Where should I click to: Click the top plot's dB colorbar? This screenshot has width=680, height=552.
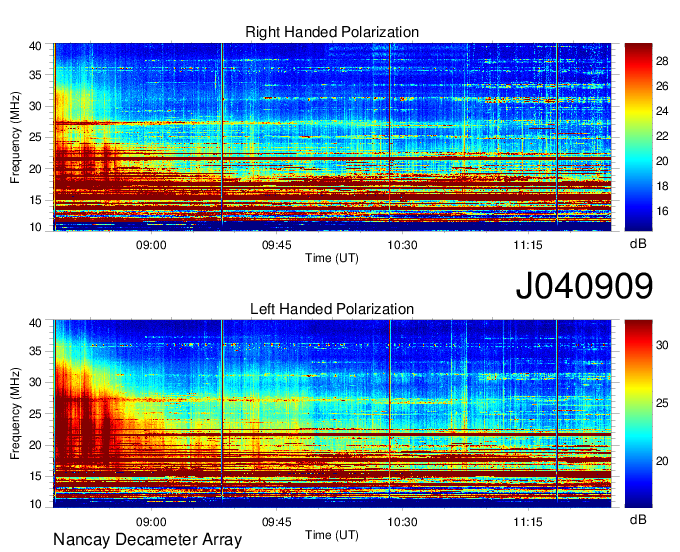click(638, 137)
